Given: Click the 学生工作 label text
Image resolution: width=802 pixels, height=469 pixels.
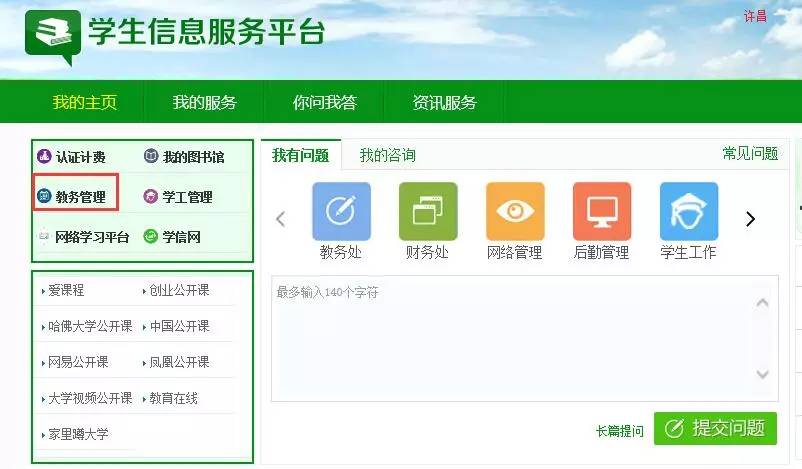Looking at the screenshot, I should [688, 252].
